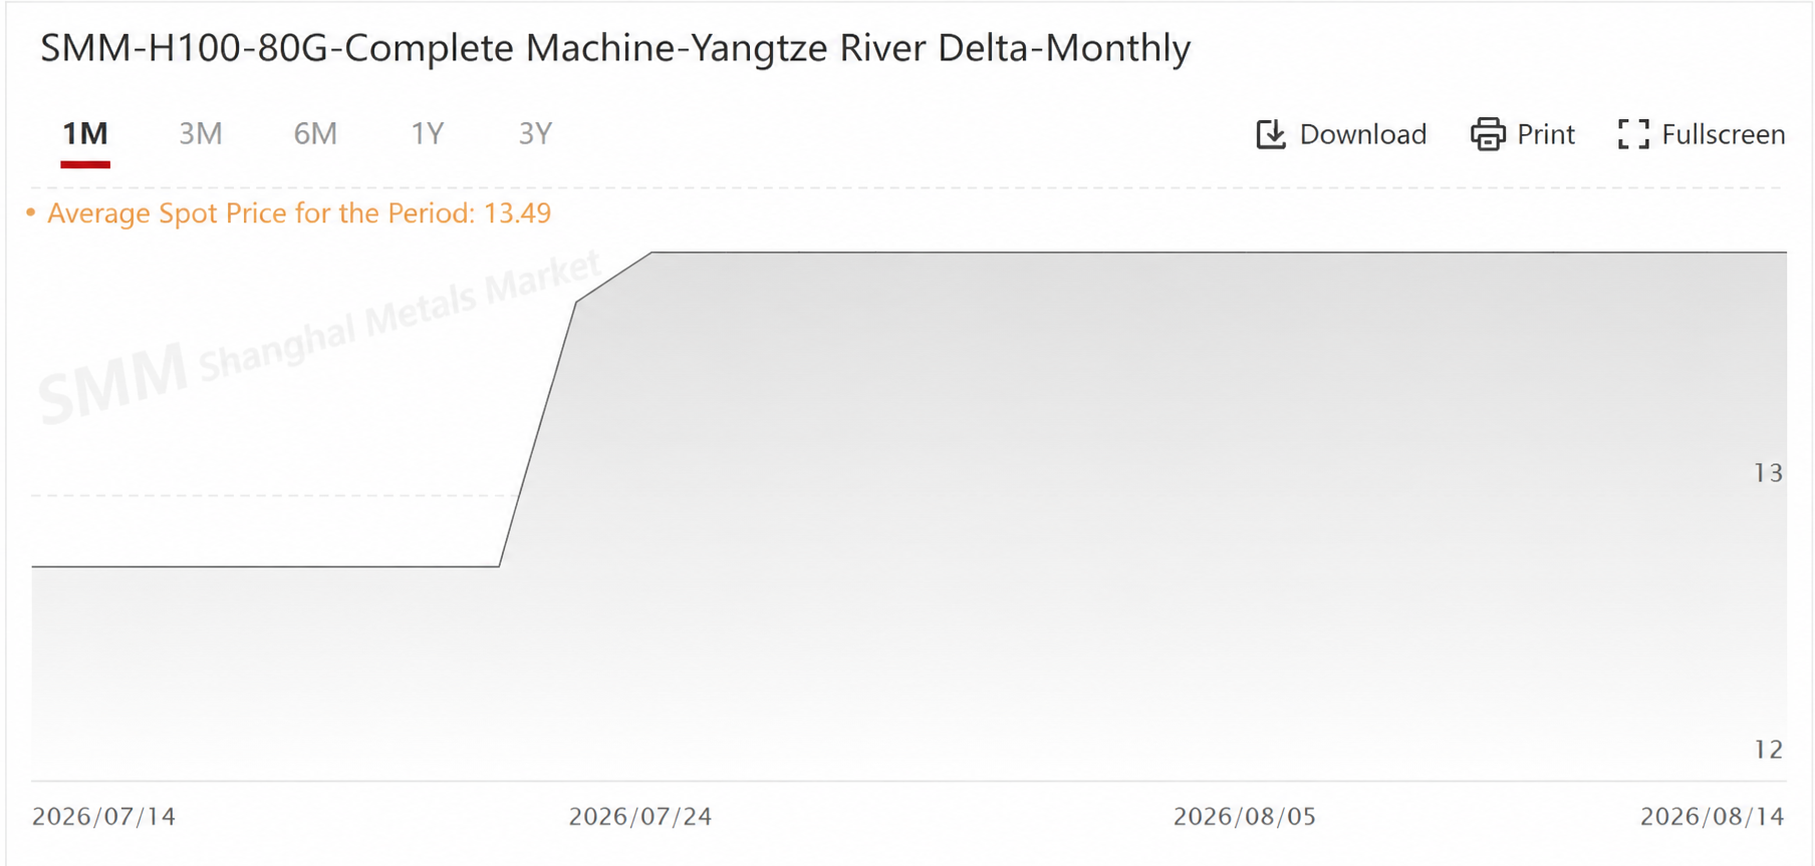This screenshot has width=1815, height=866.
Task: Click the Fullscreen brackets icon
Action: (x=1633, y=134)
